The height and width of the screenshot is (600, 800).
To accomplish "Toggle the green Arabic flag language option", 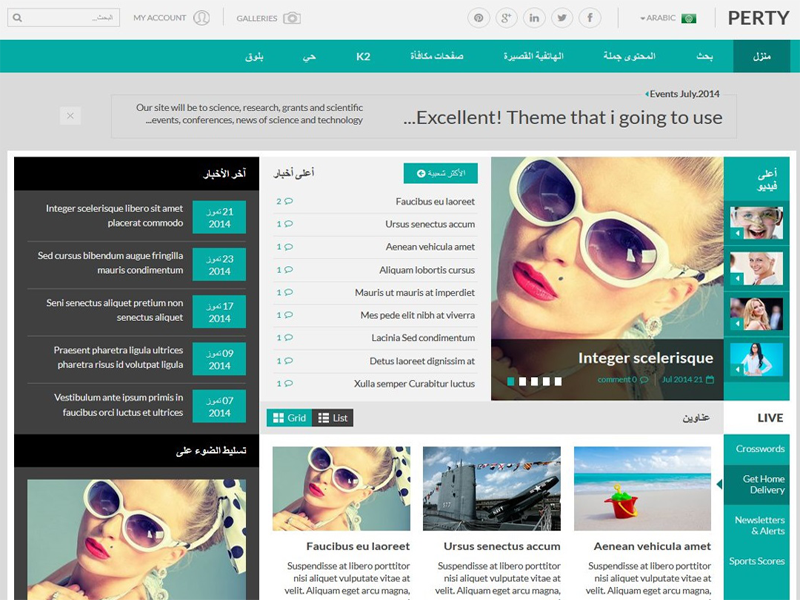I will click(x=688, y=17).
